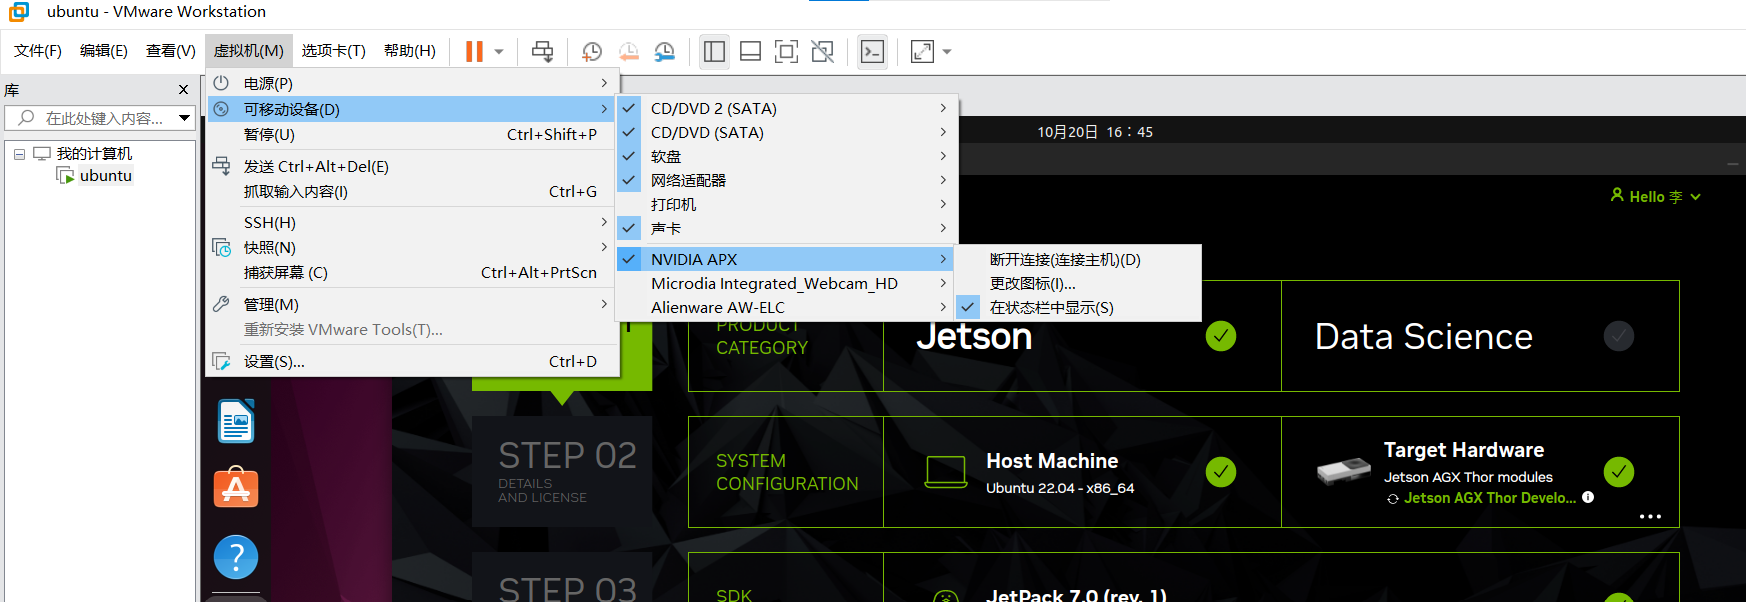This screenshot has height=602, width=1746.
Task: Open the Hello 李 account dropdown
Action: point(1655,196)
